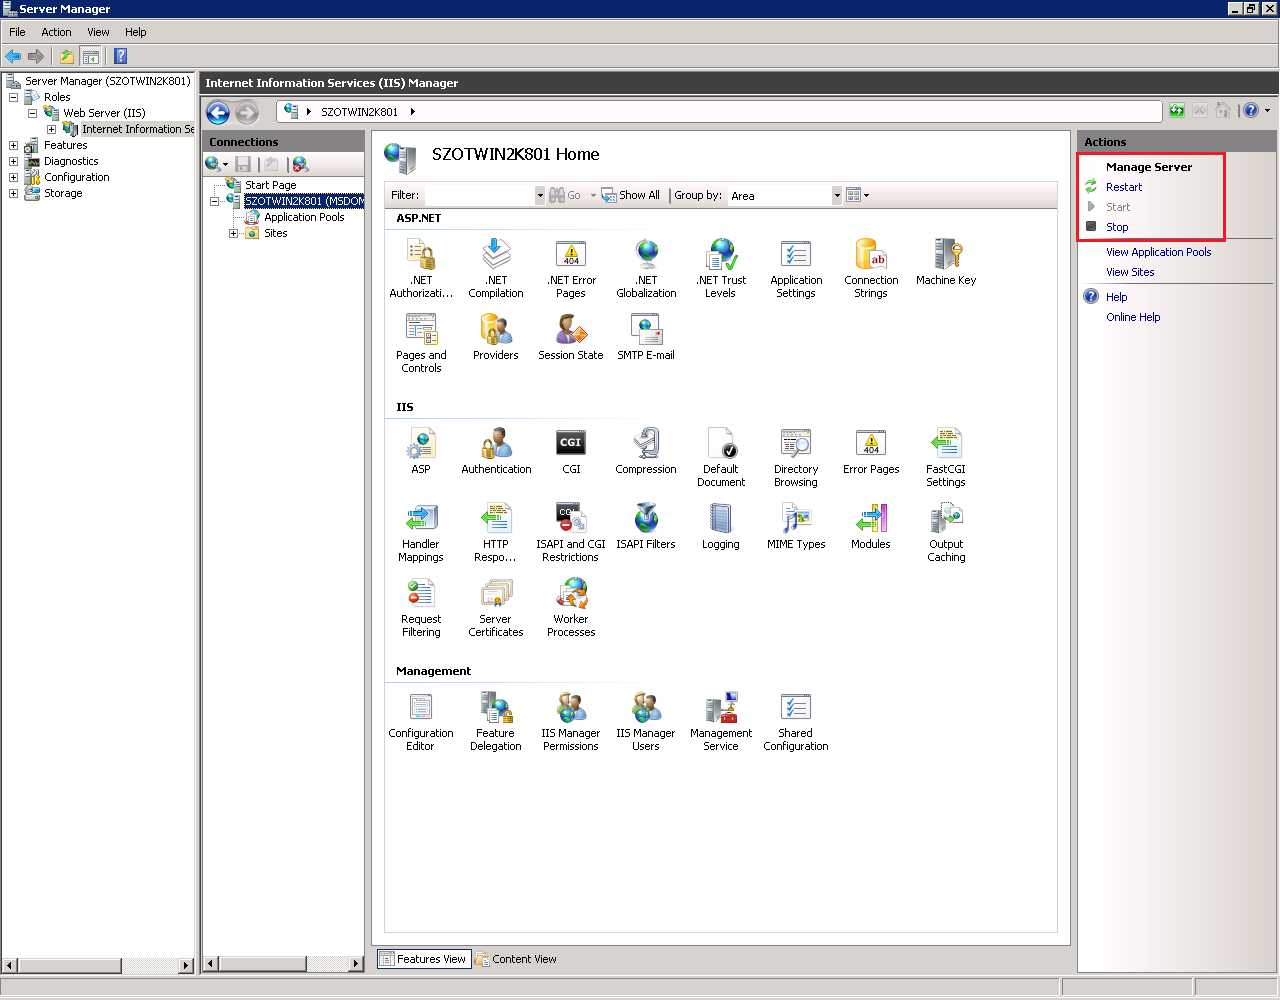This screenshot has width=1280, height=1000.
Task: Open the .NET Globalization feature
Action: point(646,267)
